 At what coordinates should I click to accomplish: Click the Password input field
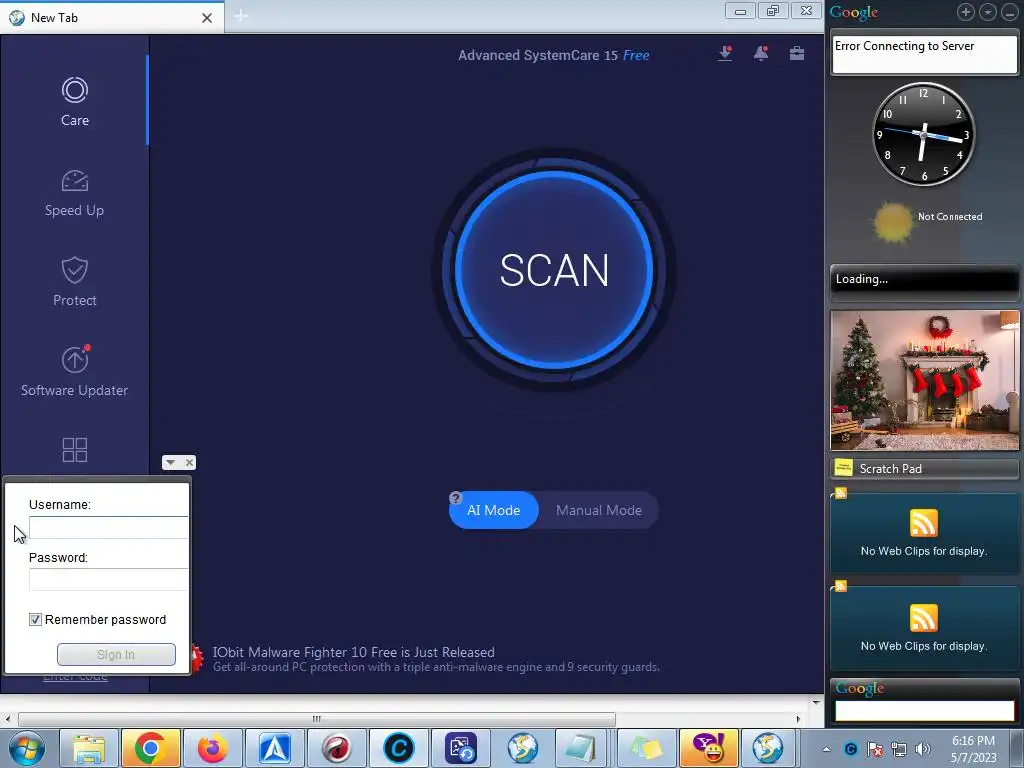[x=108, y=579]
